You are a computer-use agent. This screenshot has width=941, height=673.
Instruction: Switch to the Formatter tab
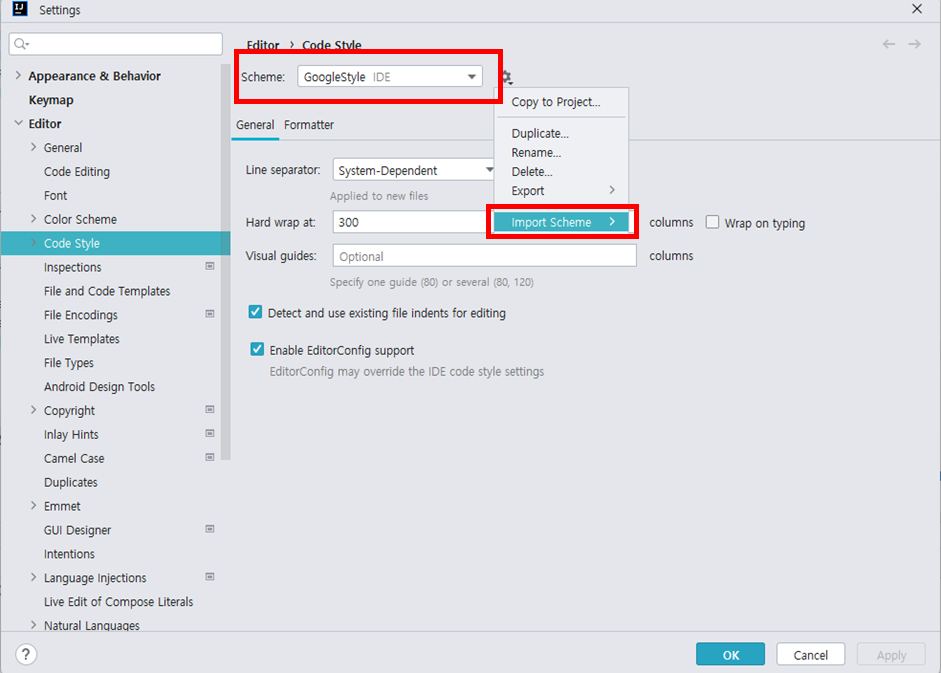point(309,126)
